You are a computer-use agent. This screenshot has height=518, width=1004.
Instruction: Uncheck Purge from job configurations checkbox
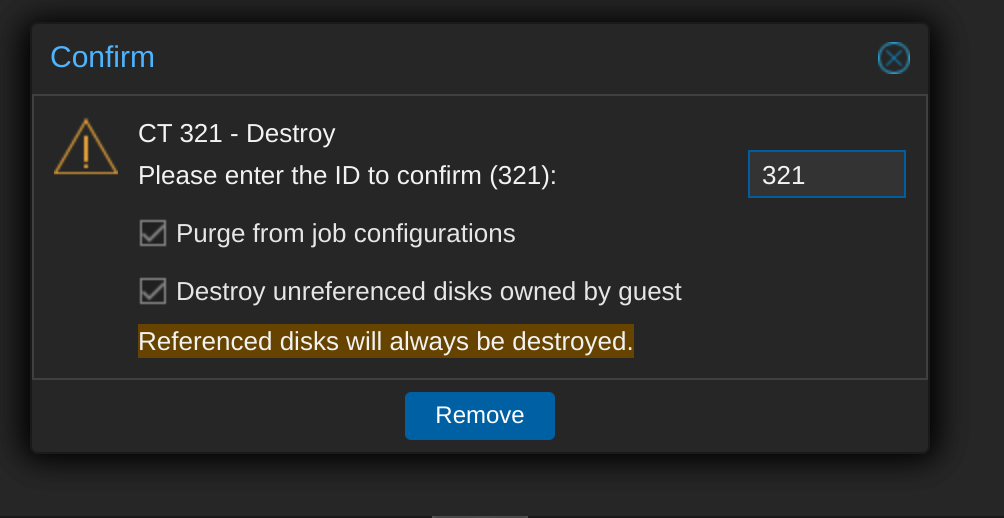click(x=153, y=233)
